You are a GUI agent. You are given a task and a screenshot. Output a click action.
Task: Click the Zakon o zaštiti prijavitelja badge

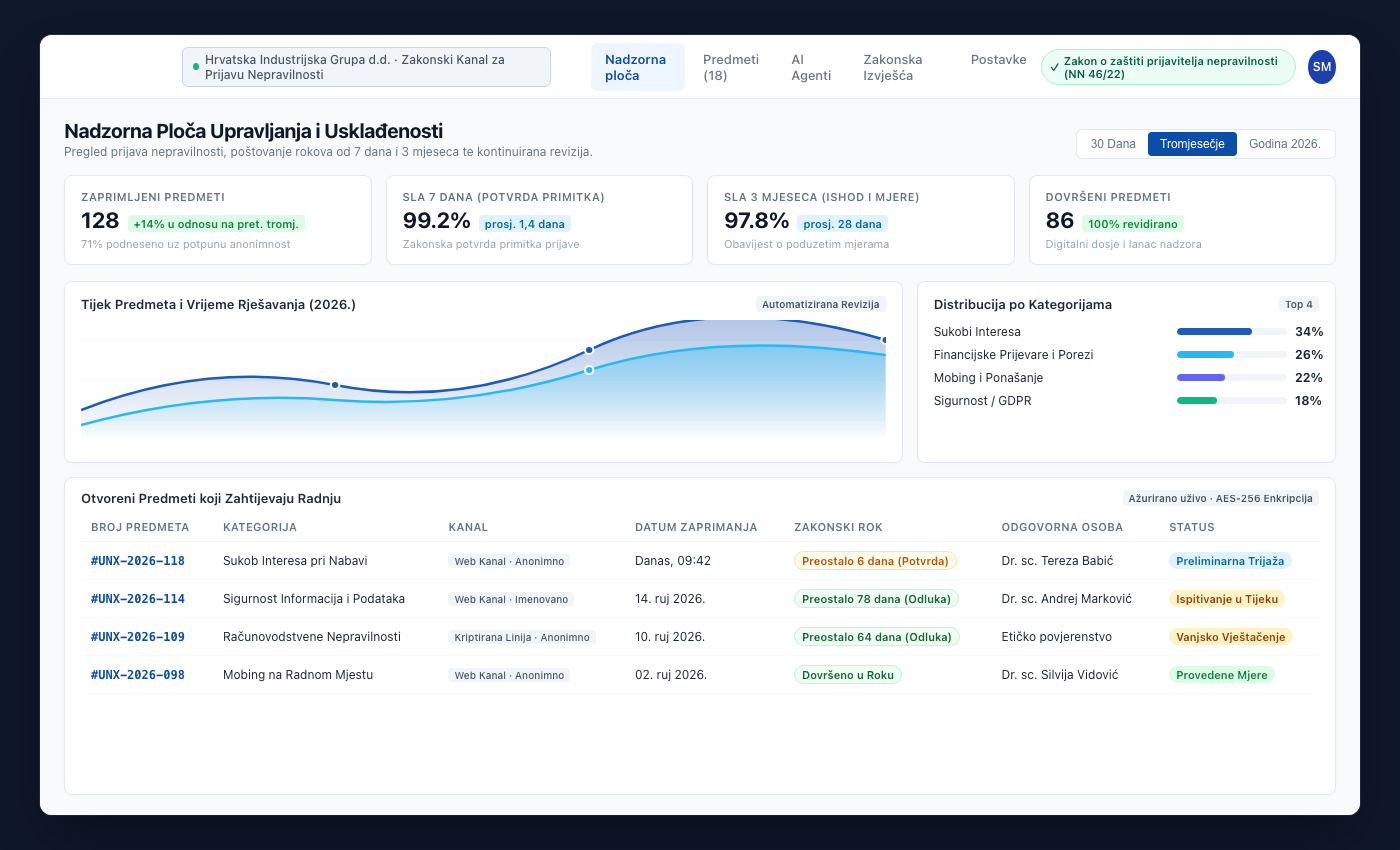[x=1168, y=67]
